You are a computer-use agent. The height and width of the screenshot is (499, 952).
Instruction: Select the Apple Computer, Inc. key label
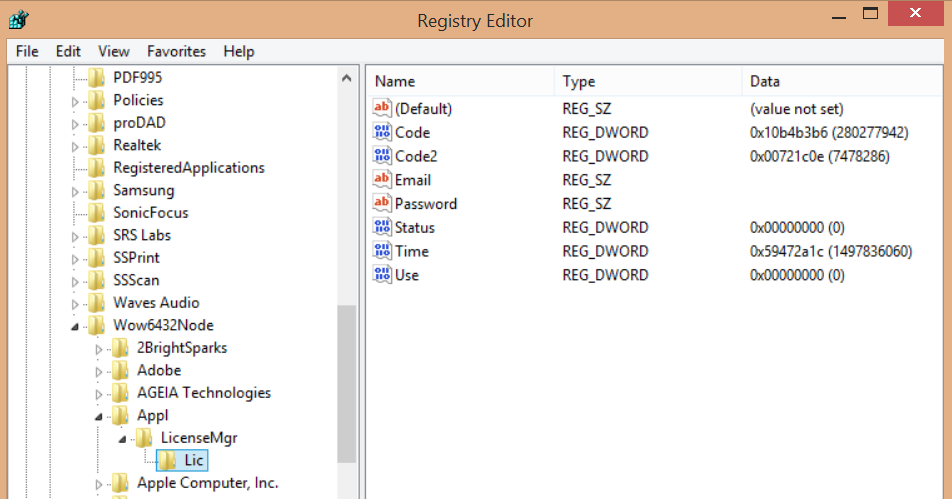(x=207, y=483)
